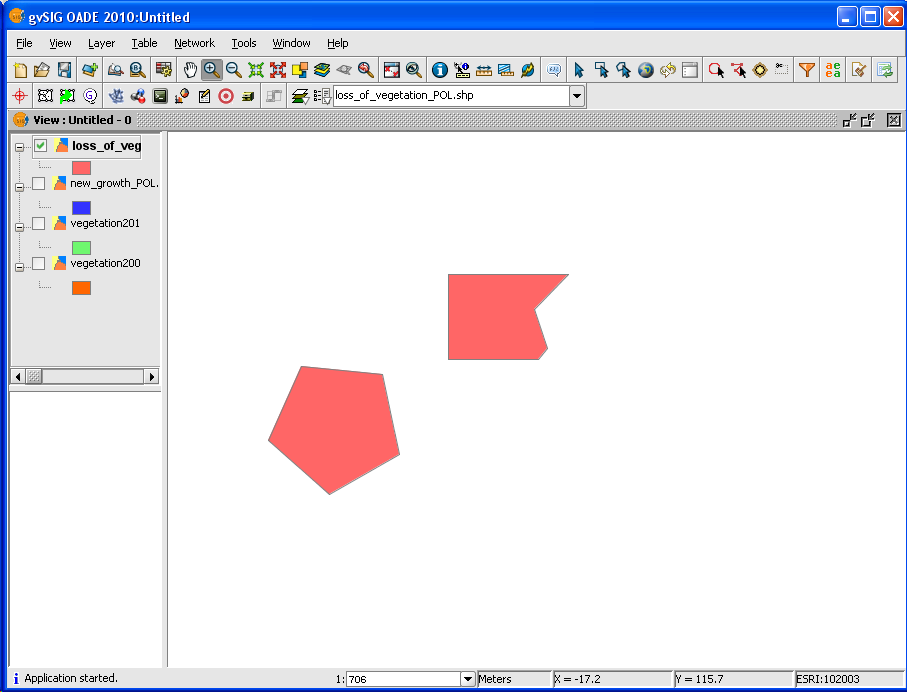The image size is (907, 692).
Task: Activate the Measure Distance tool
Action: pos(483,70)
